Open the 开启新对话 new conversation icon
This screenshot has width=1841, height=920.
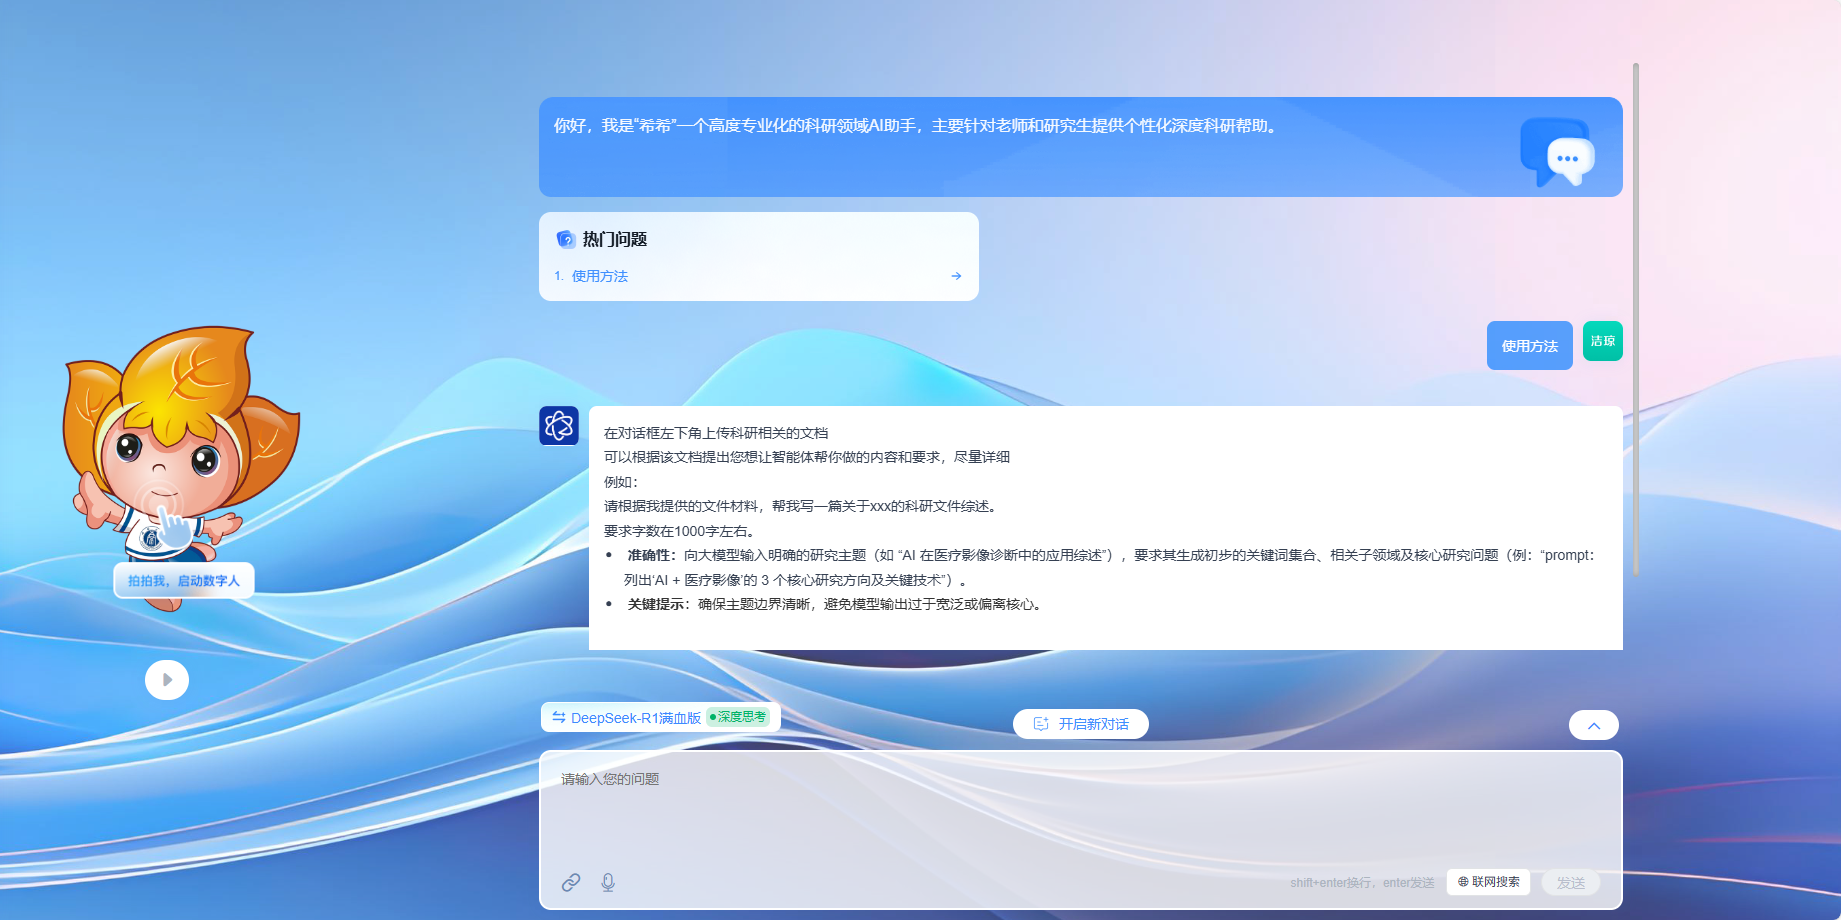click(1038, 723)
